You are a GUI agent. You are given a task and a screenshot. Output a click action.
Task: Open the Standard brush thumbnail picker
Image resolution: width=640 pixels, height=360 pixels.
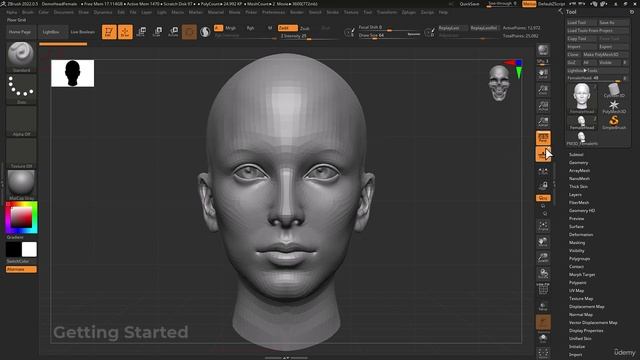tap(21, 57)
